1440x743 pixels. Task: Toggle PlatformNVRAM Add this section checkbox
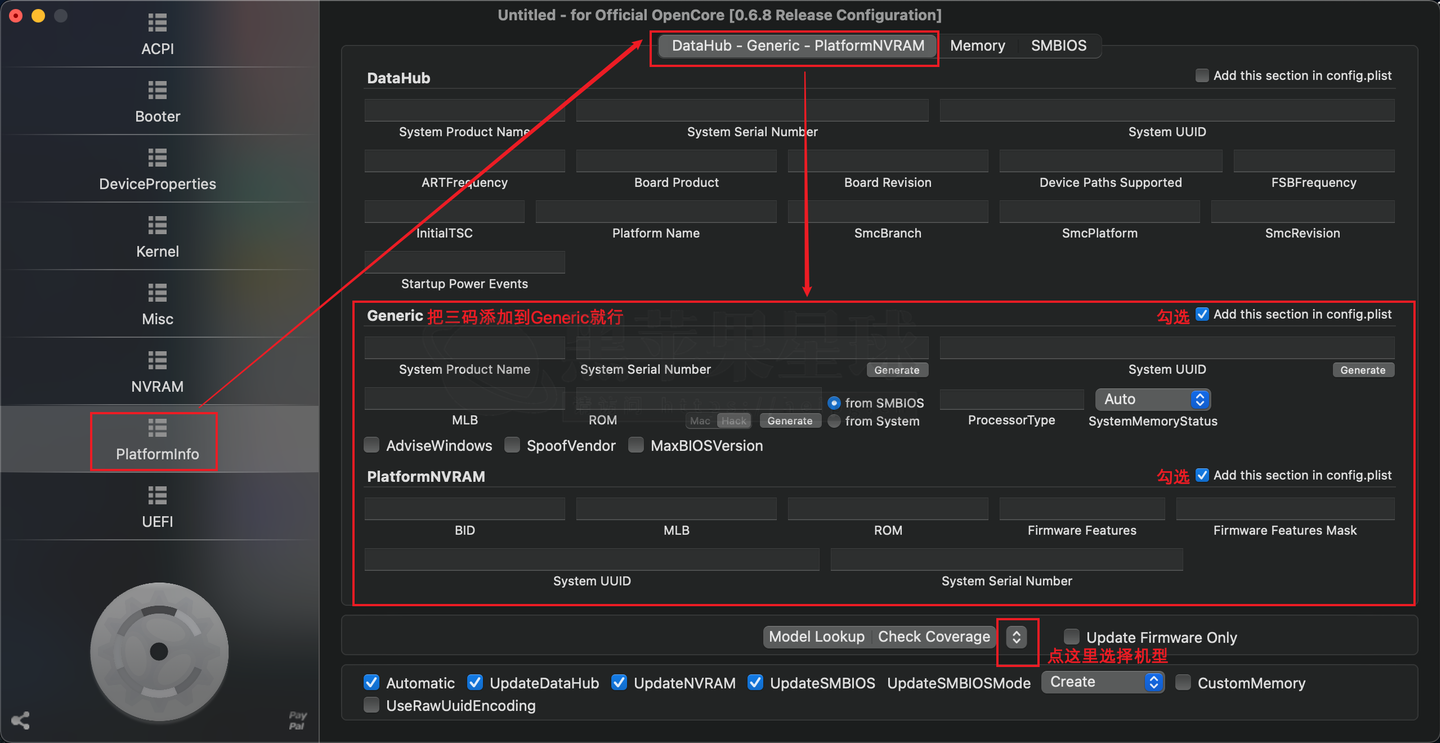pos(1202,475)
